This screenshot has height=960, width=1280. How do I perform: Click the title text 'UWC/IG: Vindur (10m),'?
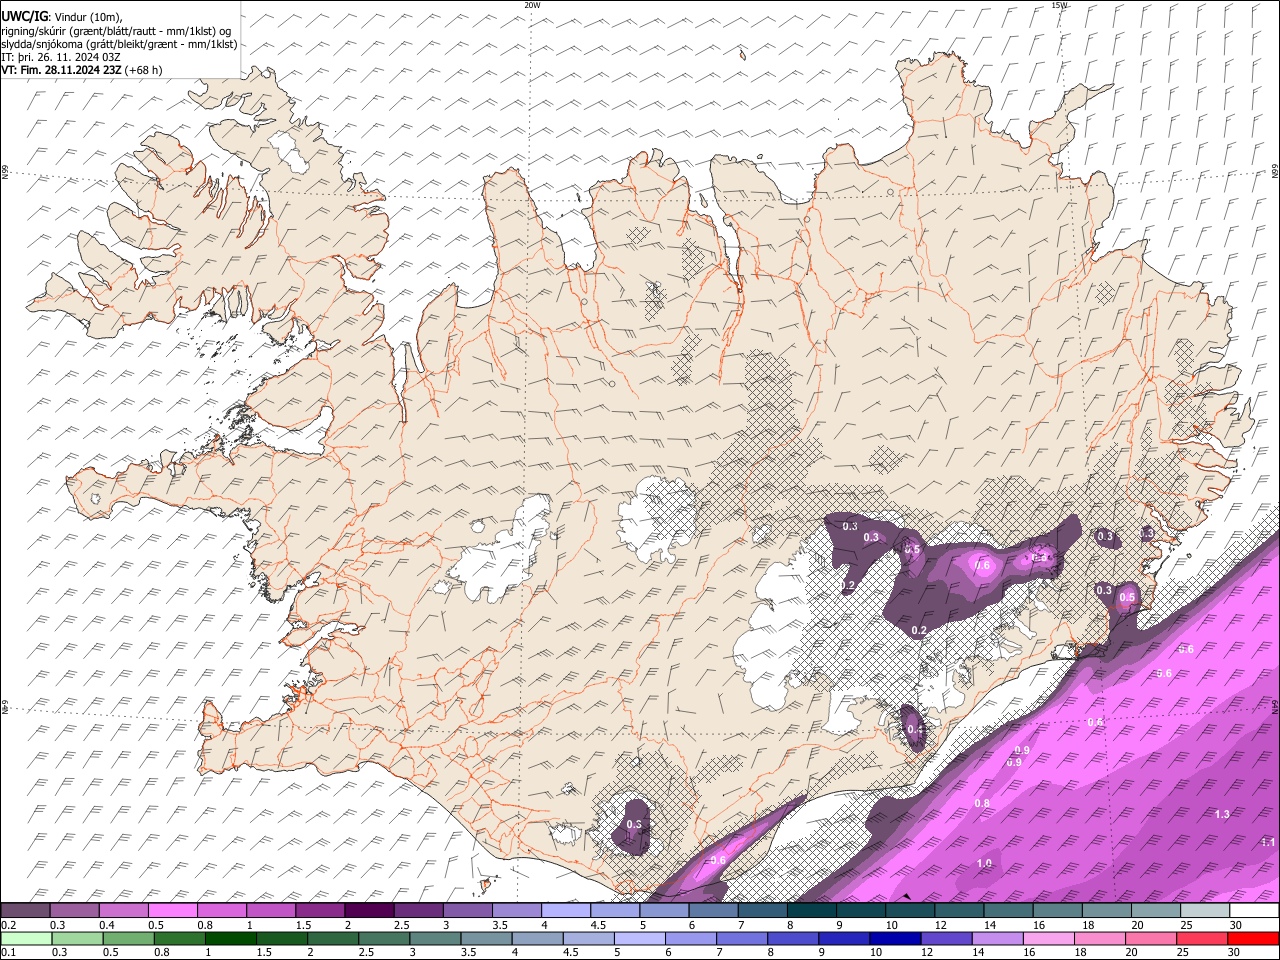click(62, 17)
